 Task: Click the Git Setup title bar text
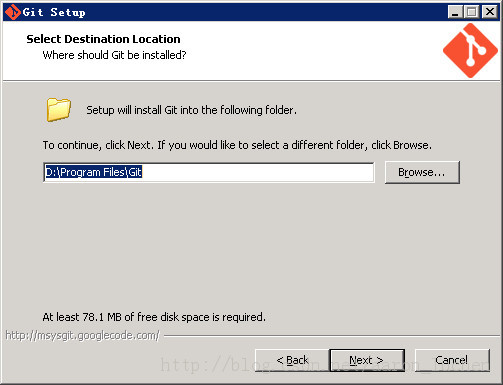click(x=54, y=13)
